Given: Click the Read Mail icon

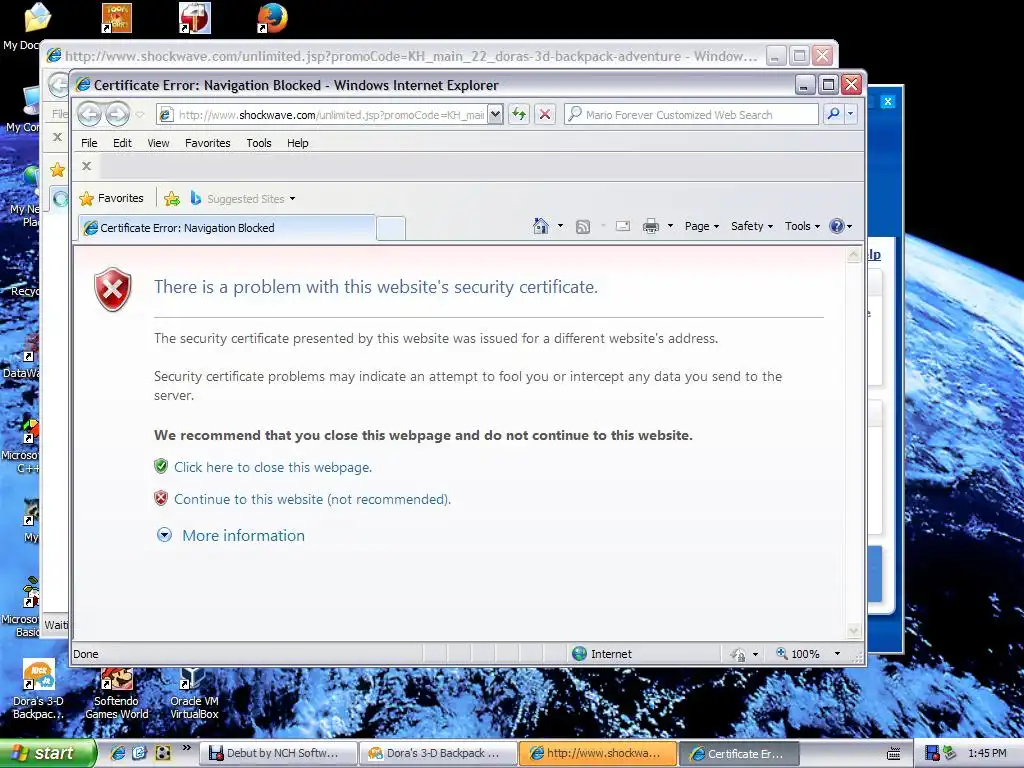Looking at the screenshot, I should [x=623, y=226].
